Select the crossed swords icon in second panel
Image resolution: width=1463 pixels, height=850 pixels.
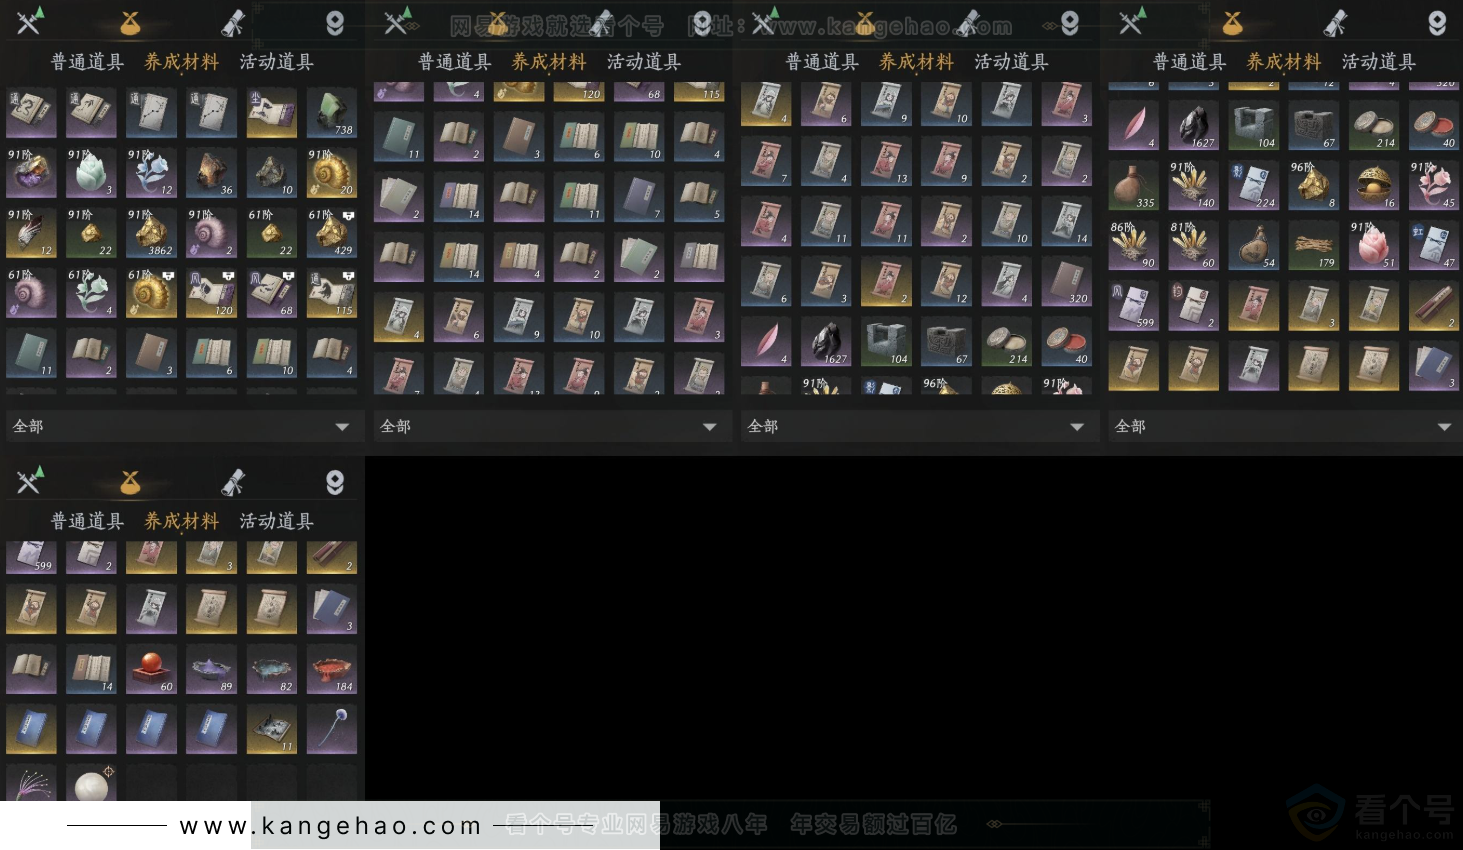tap(396, 21)
